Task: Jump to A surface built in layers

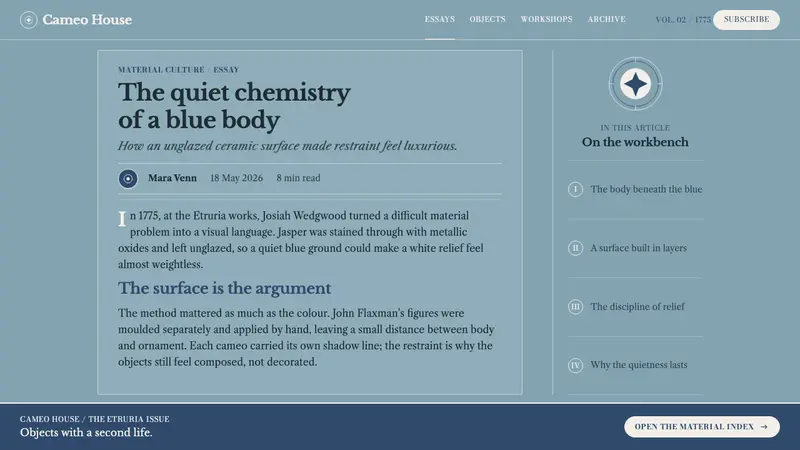Action: 636,248
